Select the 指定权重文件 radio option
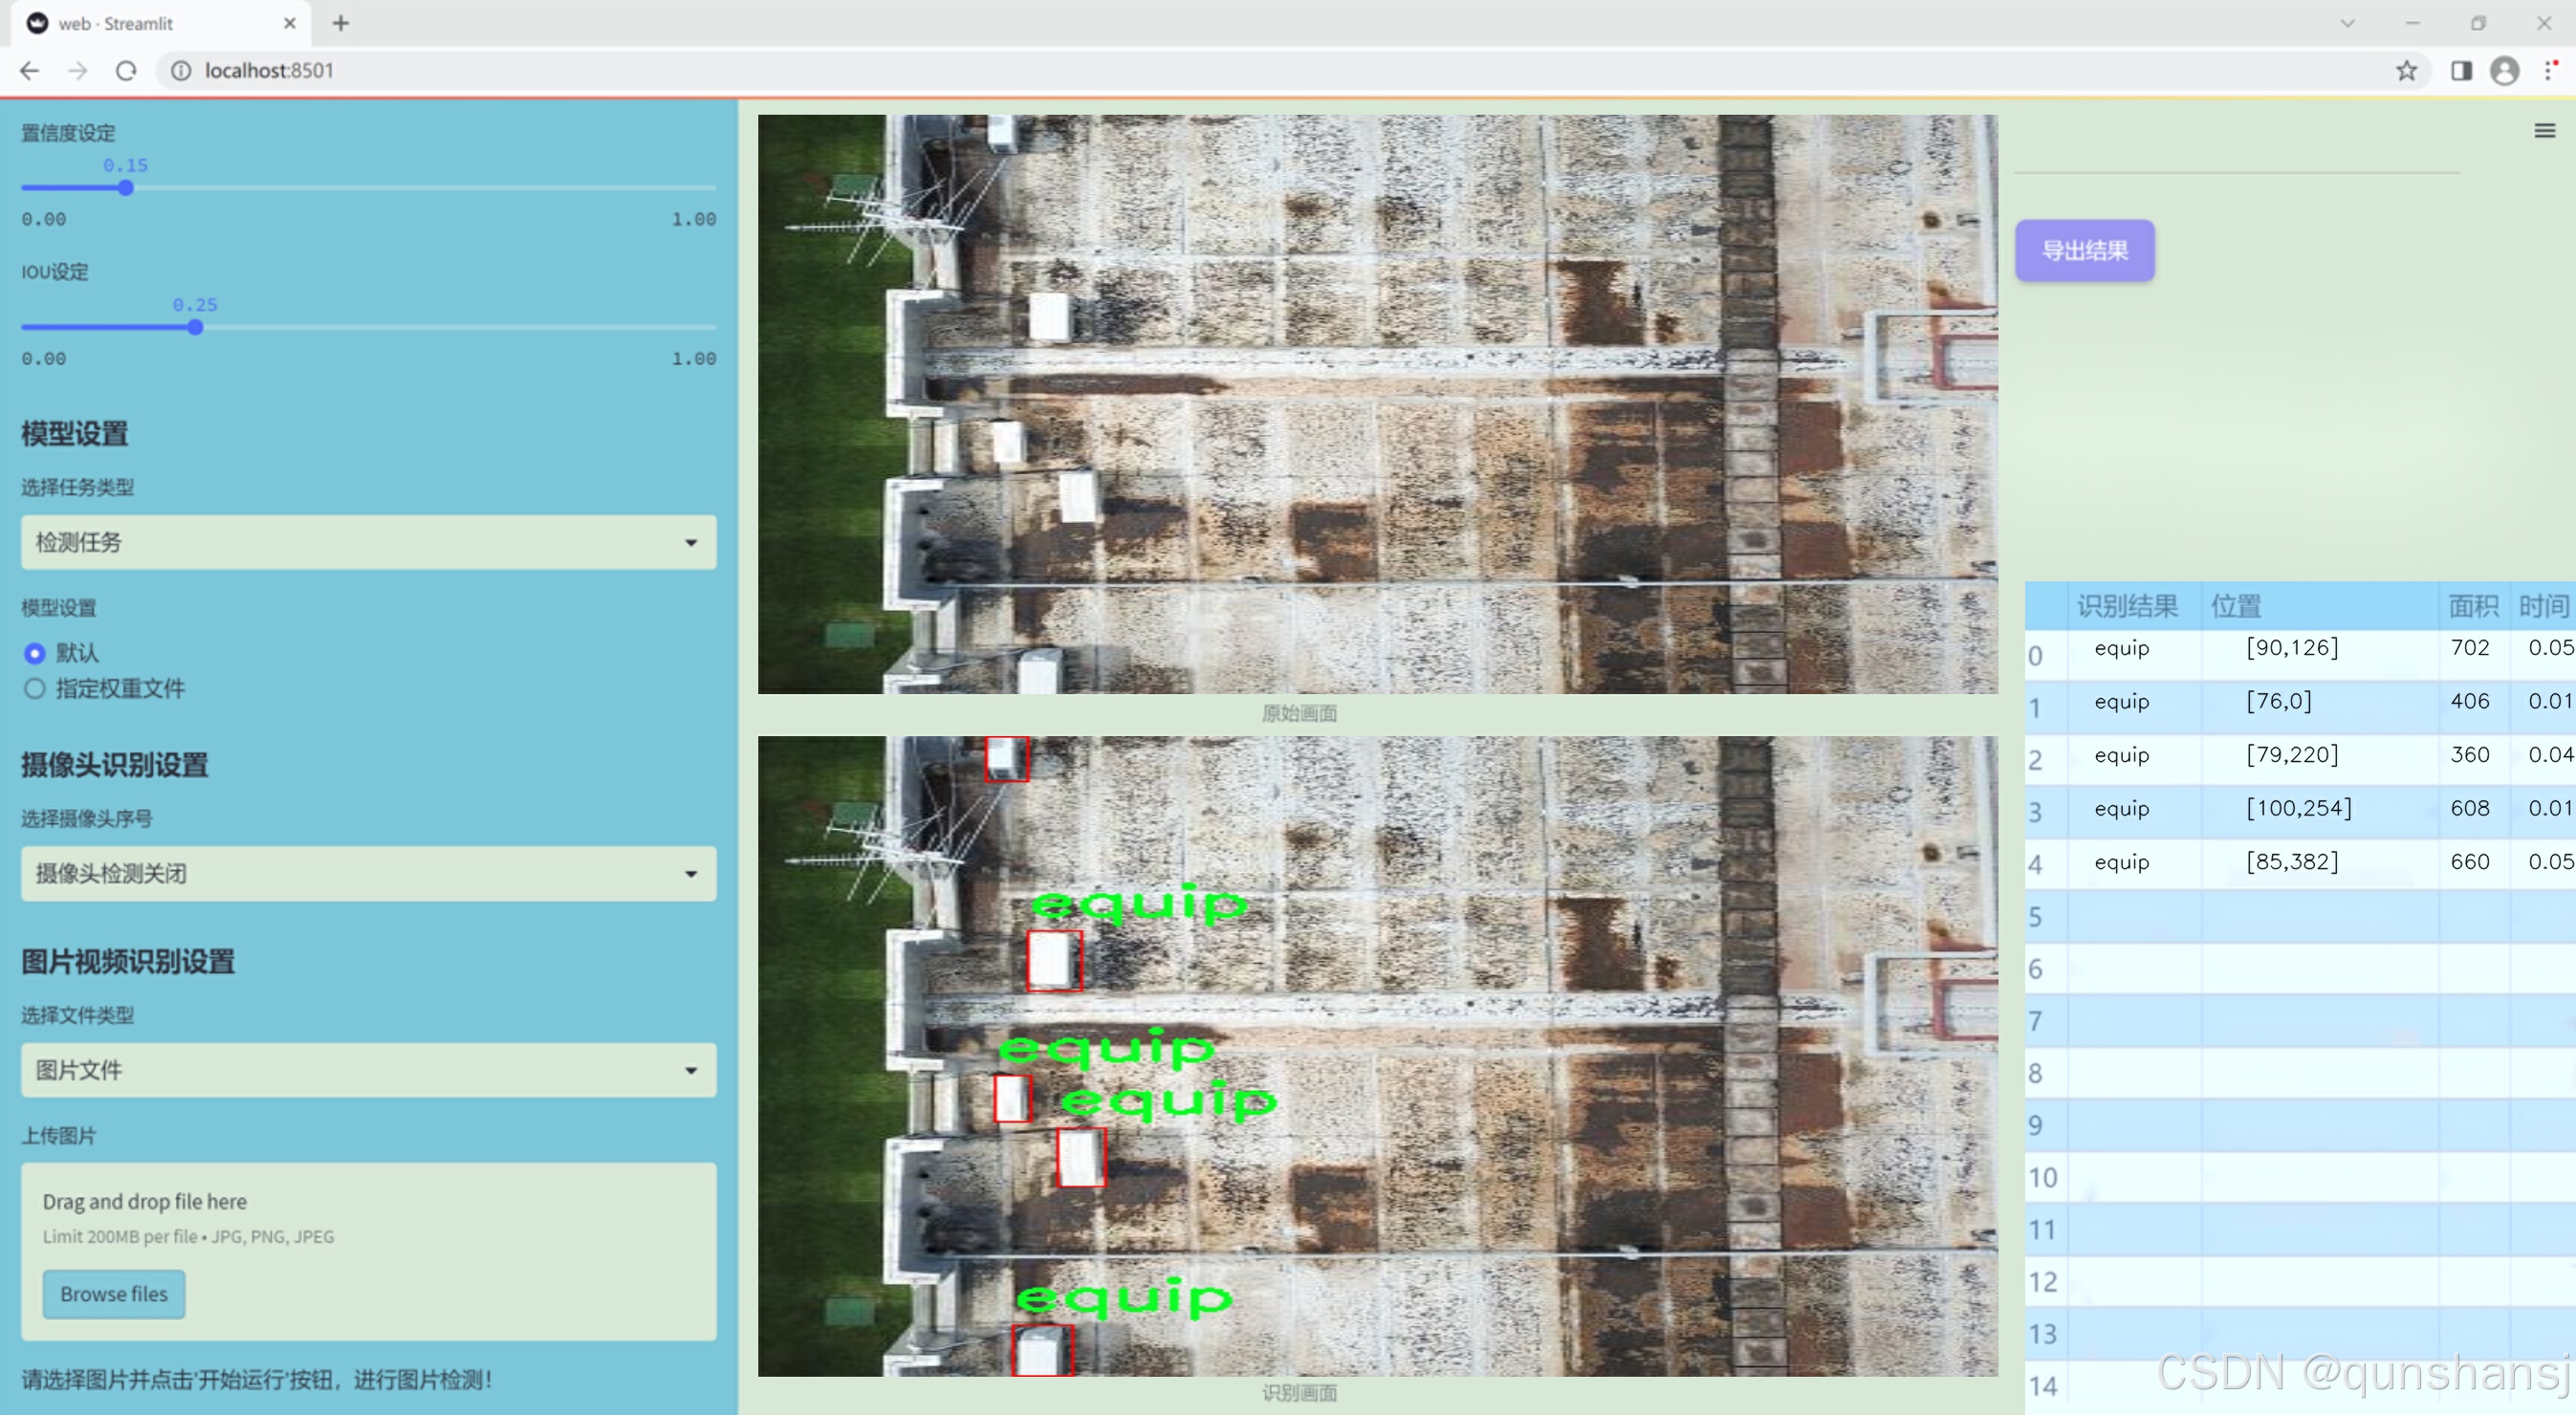The width and height of the screenshot is (2576, 1415). coord(35,688)
